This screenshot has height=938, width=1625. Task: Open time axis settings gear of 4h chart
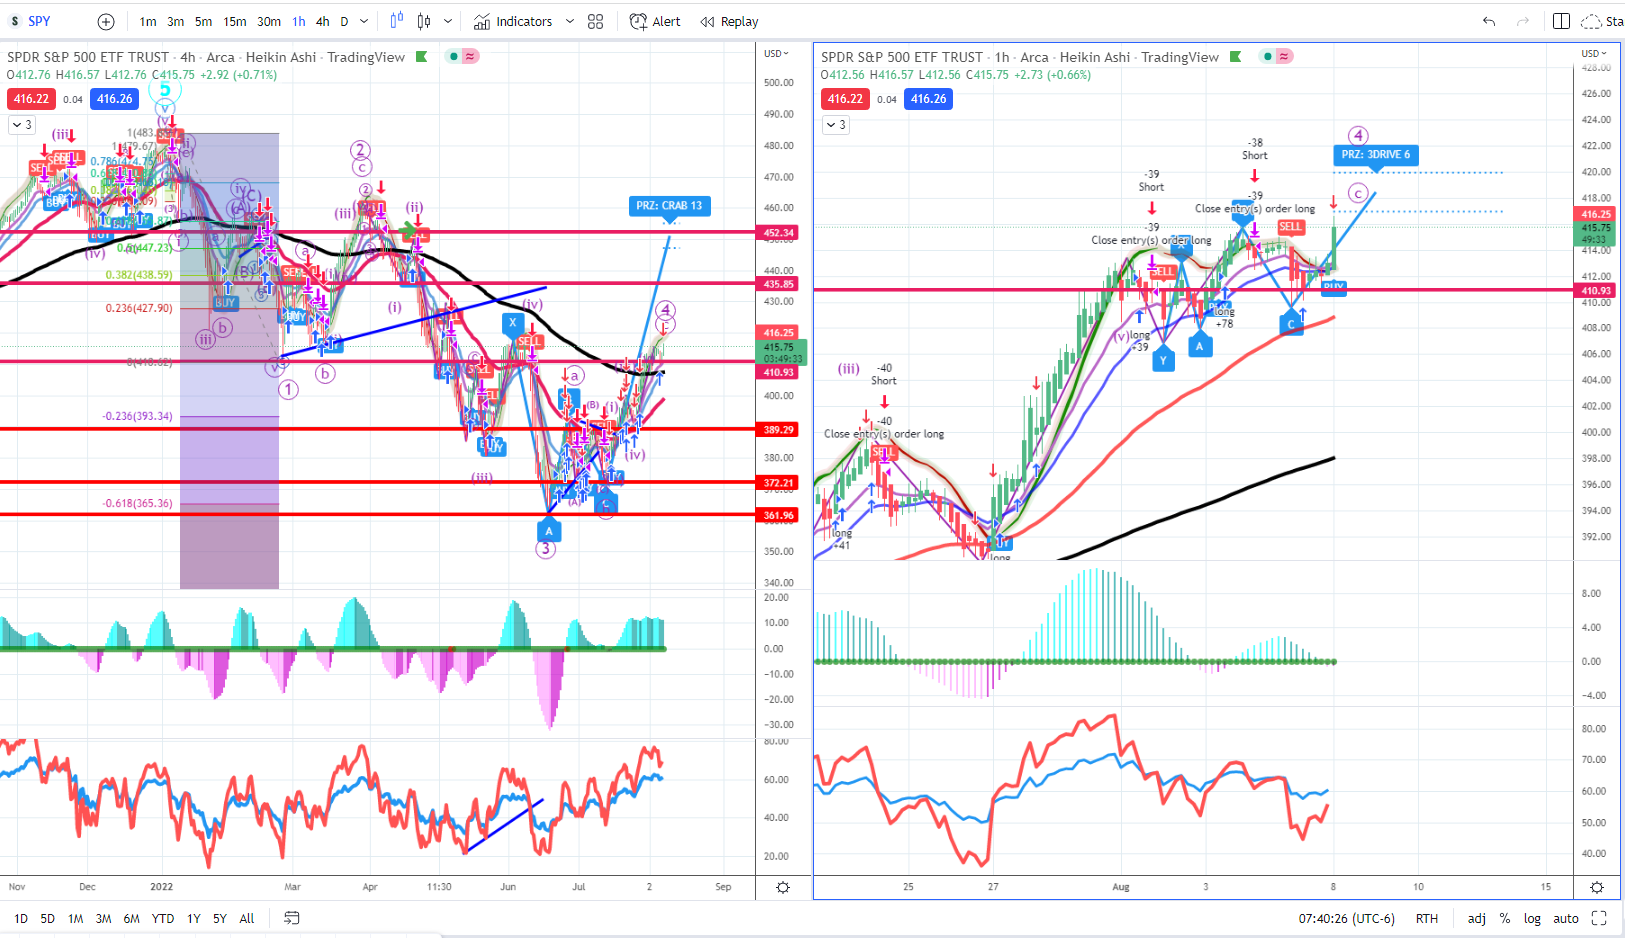tap(783, 887)
